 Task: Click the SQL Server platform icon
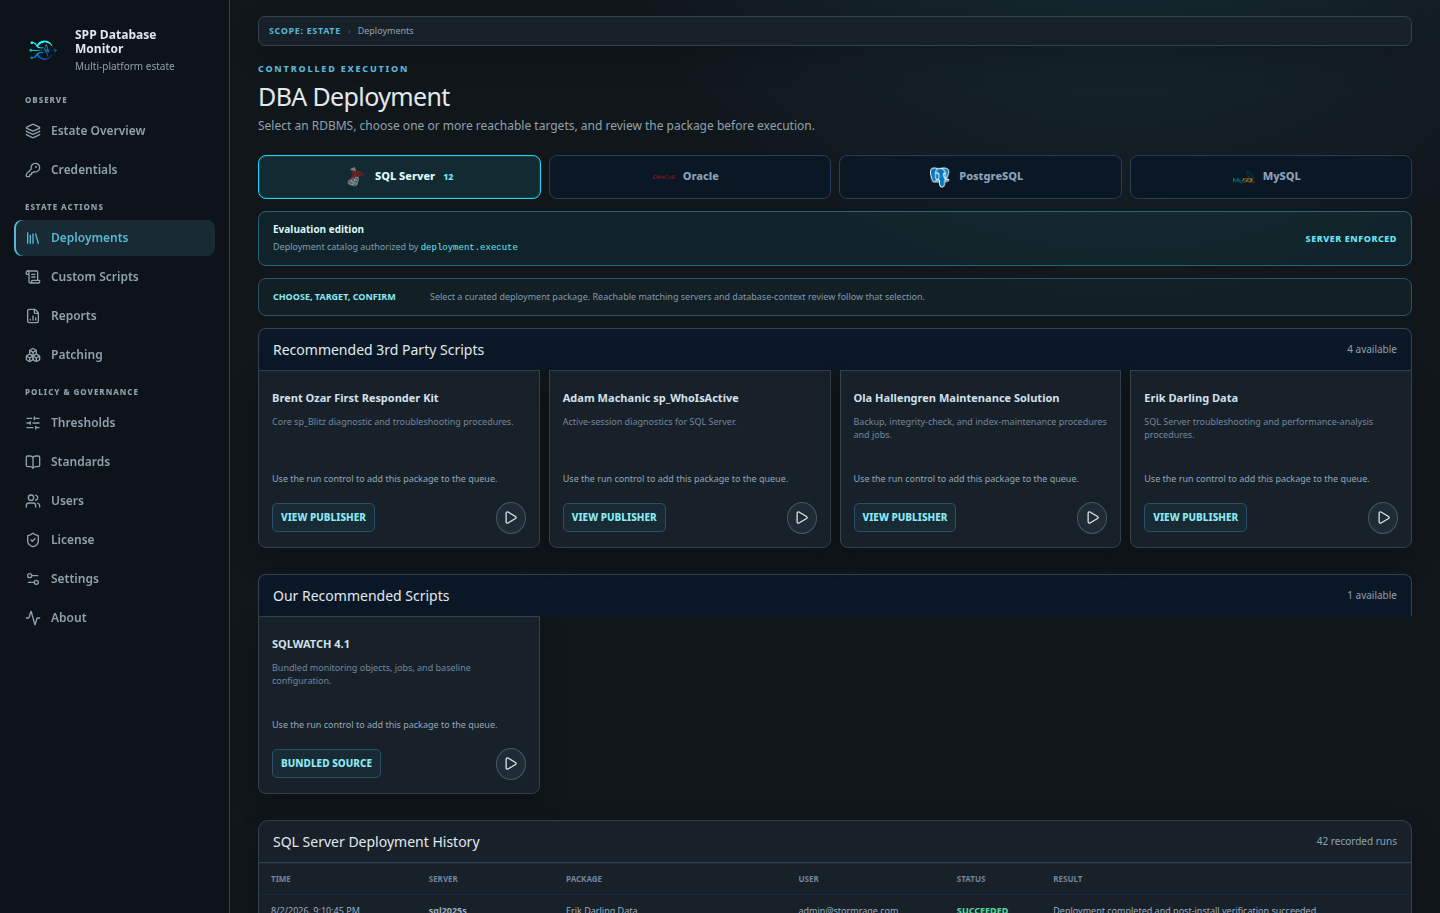pyautogui.click(x=355, y=177)
